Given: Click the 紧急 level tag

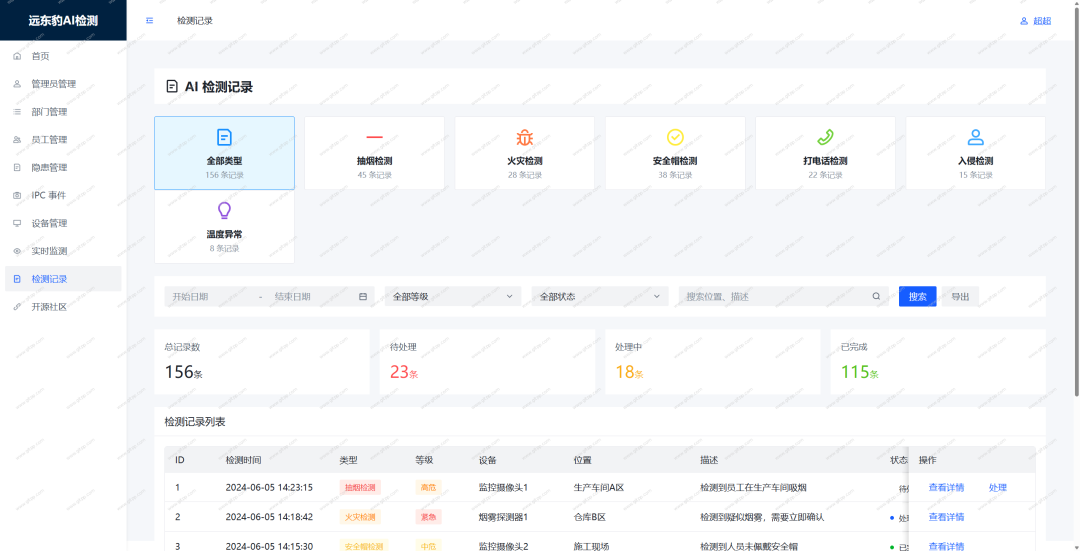Looking at the screenshot, I should click(428, 517).
